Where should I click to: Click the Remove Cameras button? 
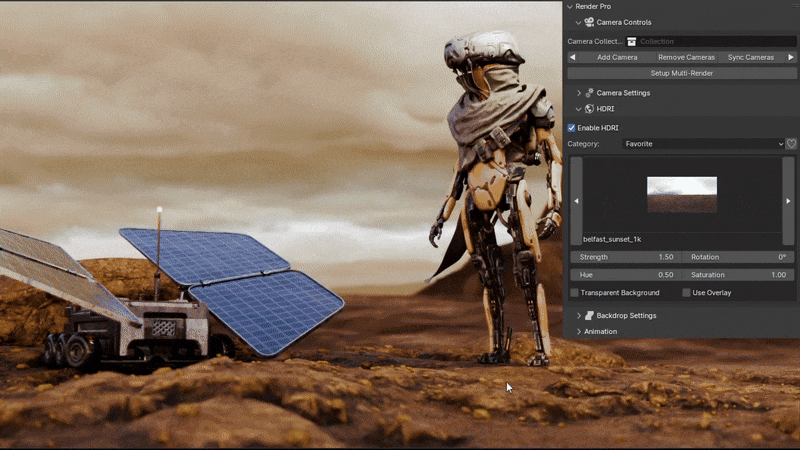click(686, 57)
